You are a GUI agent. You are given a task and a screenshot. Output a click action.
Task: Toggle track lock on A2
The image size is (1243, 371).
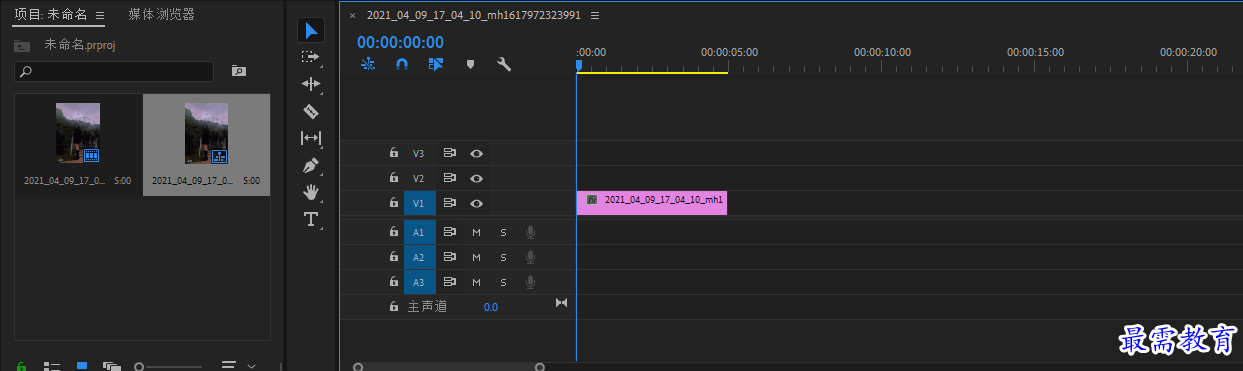click(394, 257)
